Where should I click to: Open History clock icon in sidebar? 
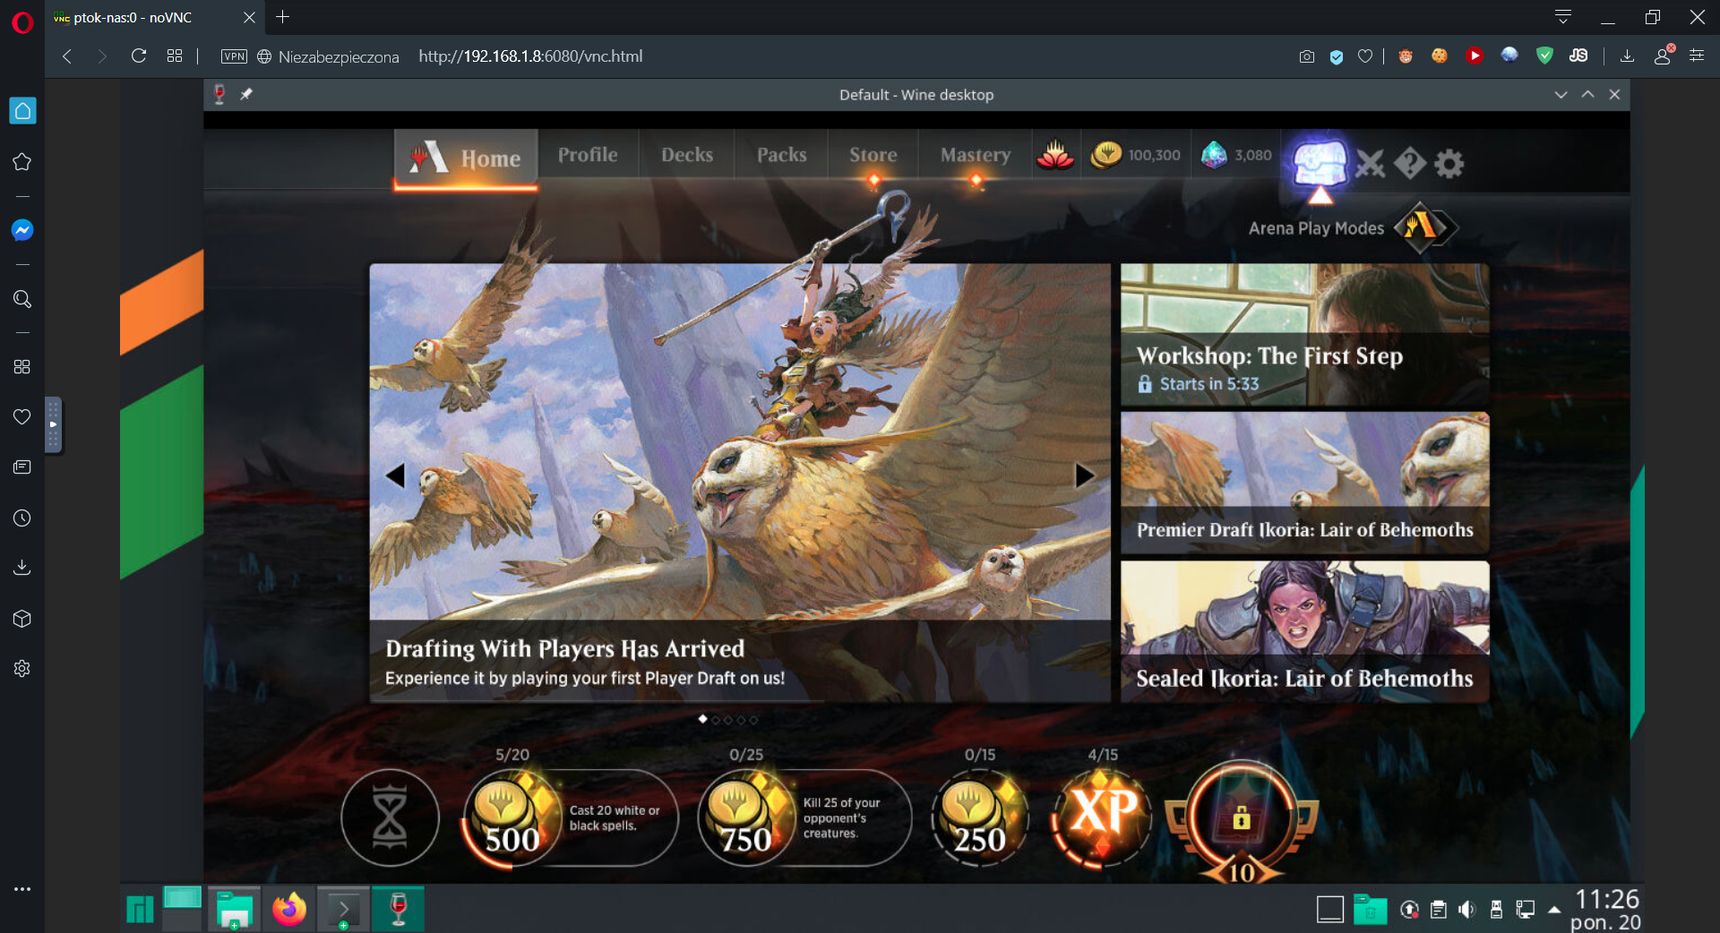click(x=22, y=518)
